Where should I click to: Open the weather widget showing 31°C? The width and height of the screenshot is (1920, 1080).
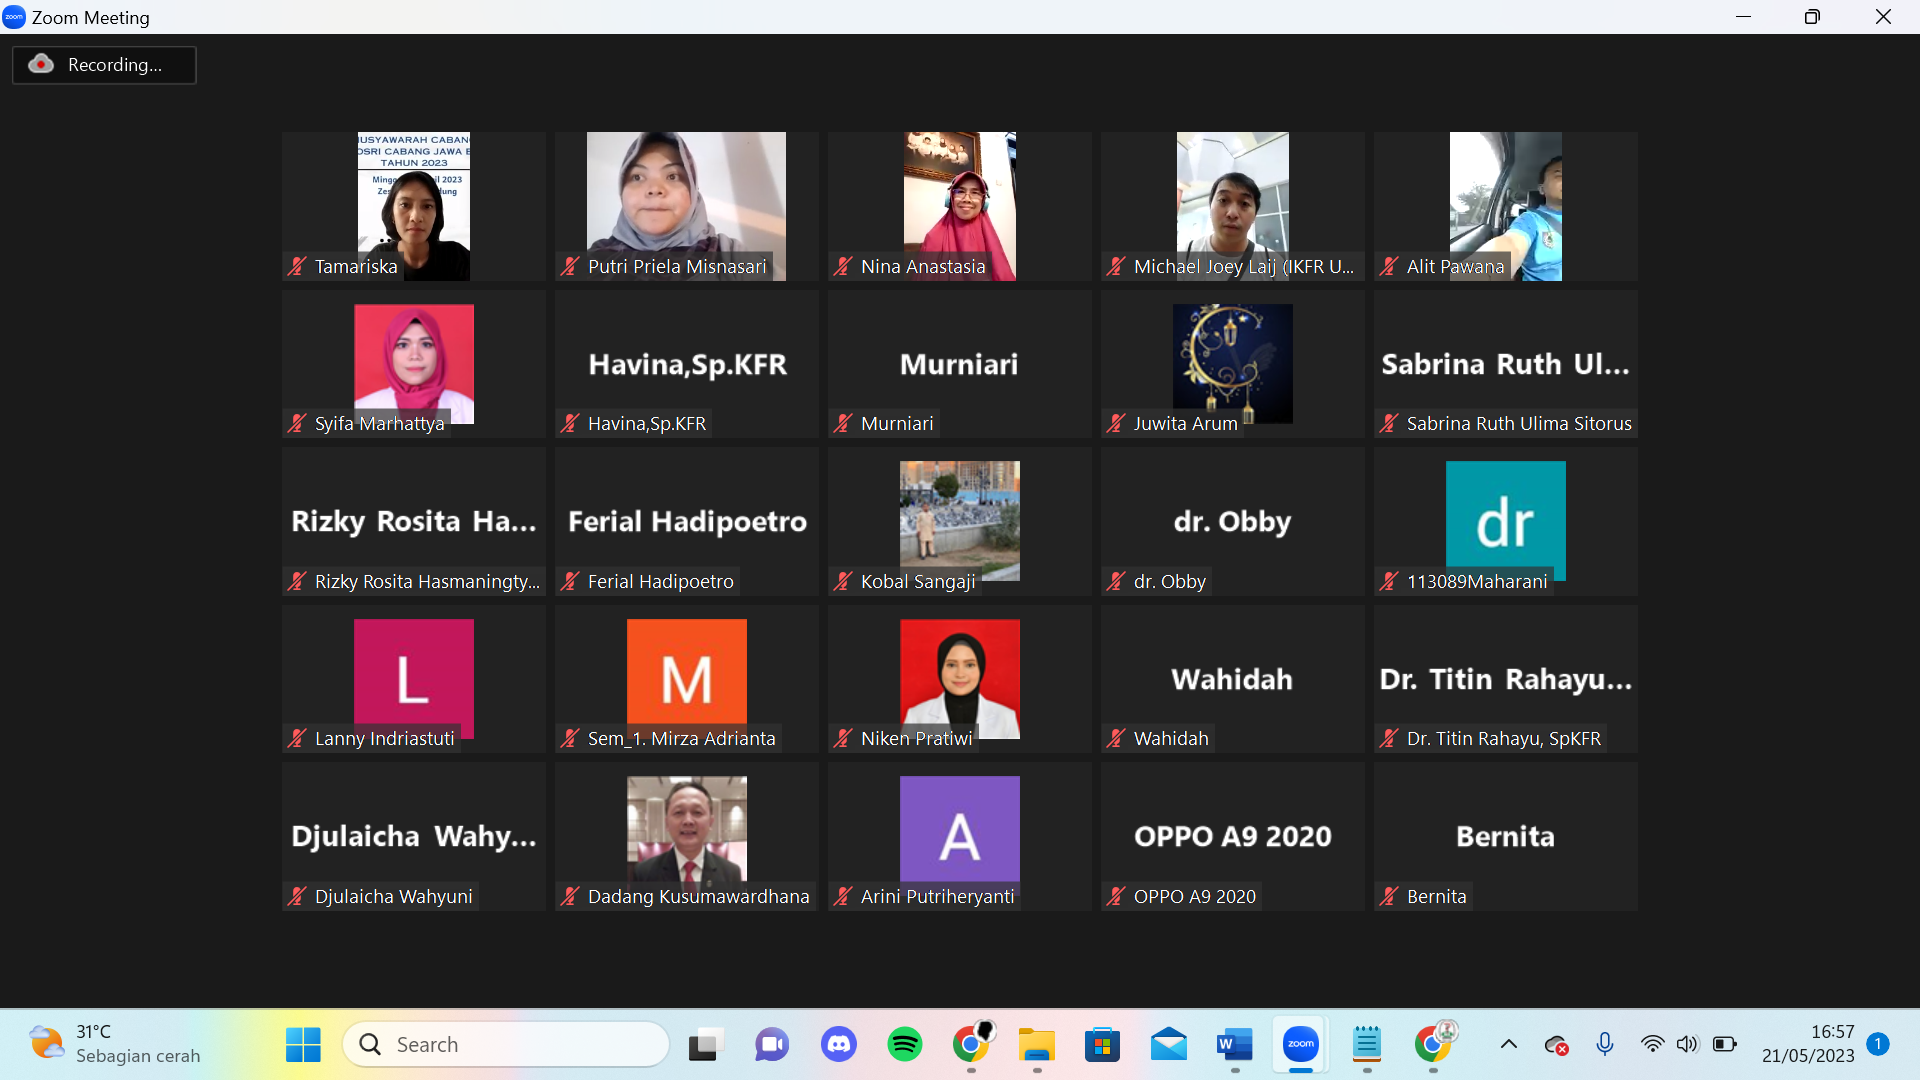click(x=115, y=1044)
